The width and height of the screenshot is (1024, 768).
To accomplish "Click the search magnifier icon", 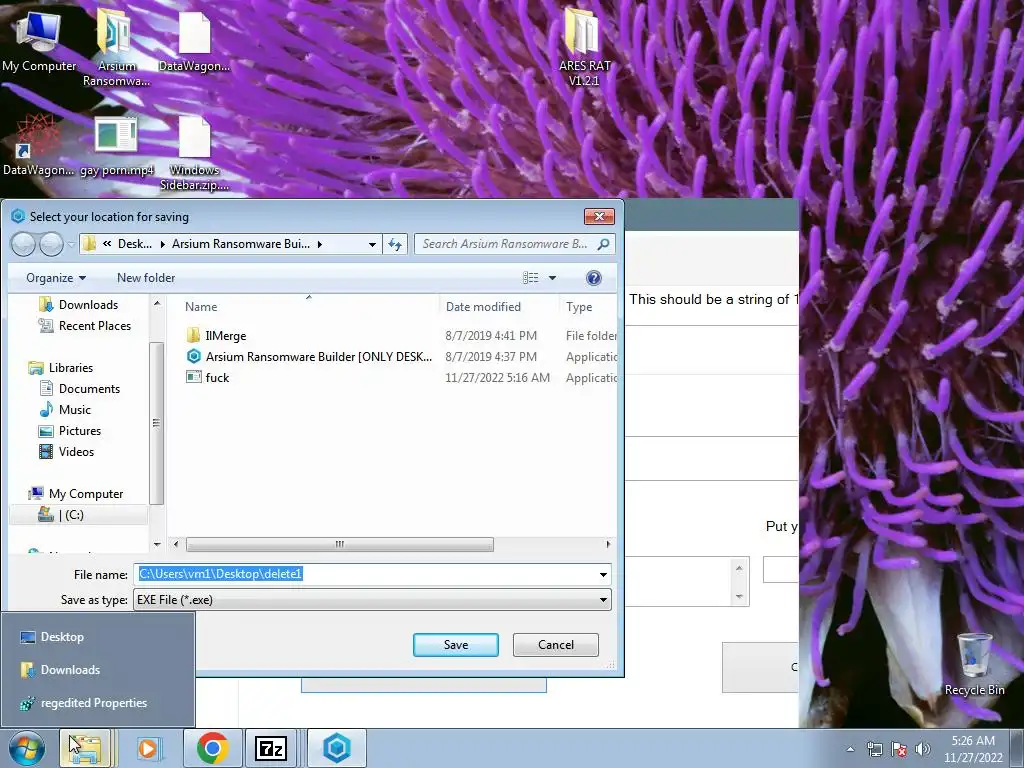I will [603, 244].
